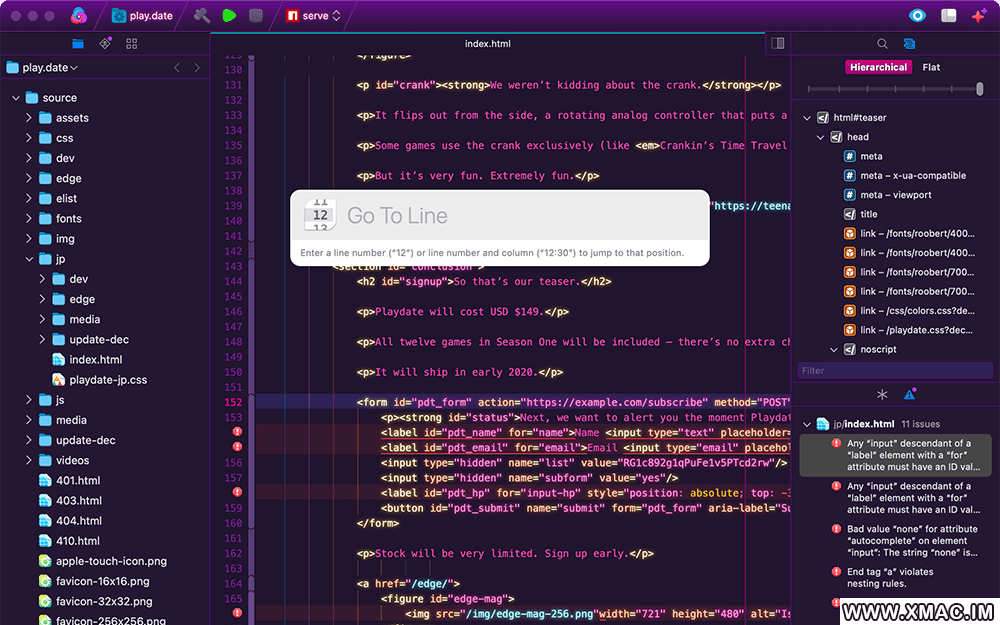Open the play.date project dropdown in sidebar
The image size is (1000, 625).
[x=42, y=68]
